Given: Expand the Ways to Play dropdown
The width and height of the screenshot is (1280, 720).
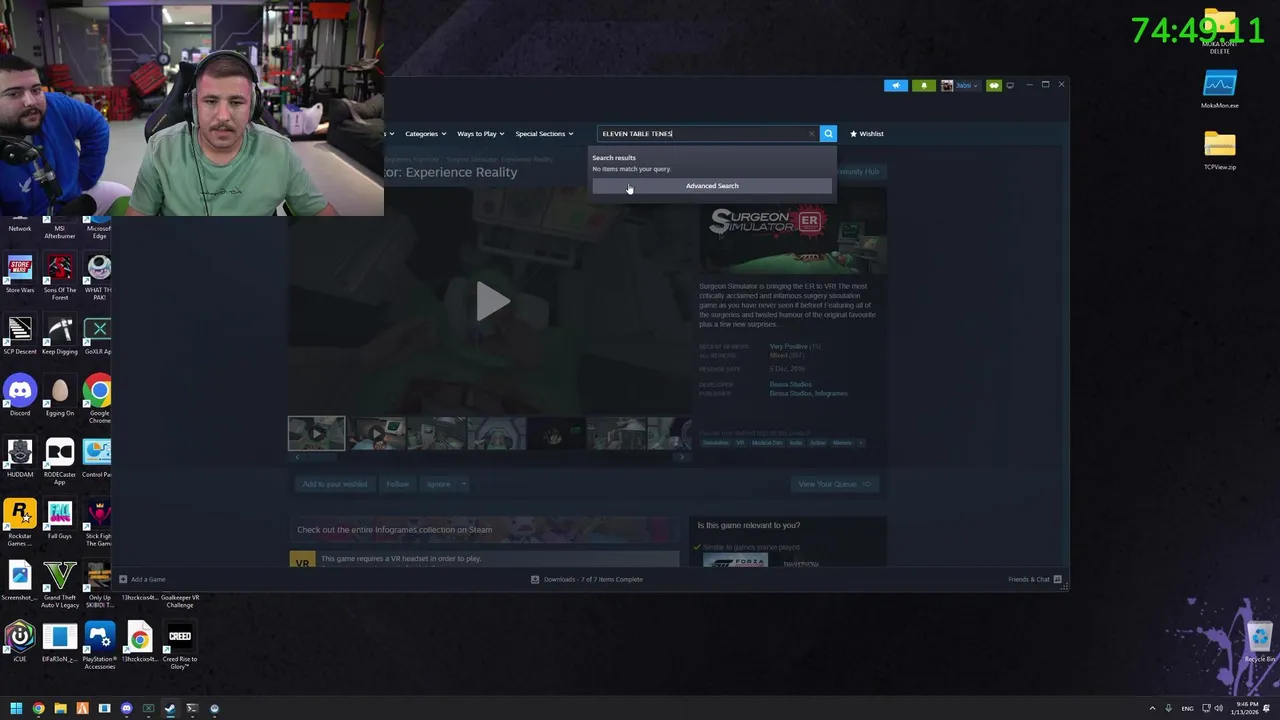Looking at the screenshot, I should pos(480,133).
